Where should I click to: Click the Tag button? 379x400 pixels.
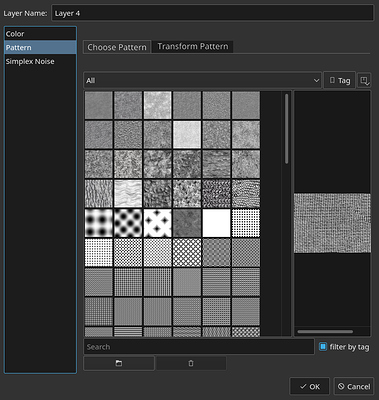(x=340, y=80)
